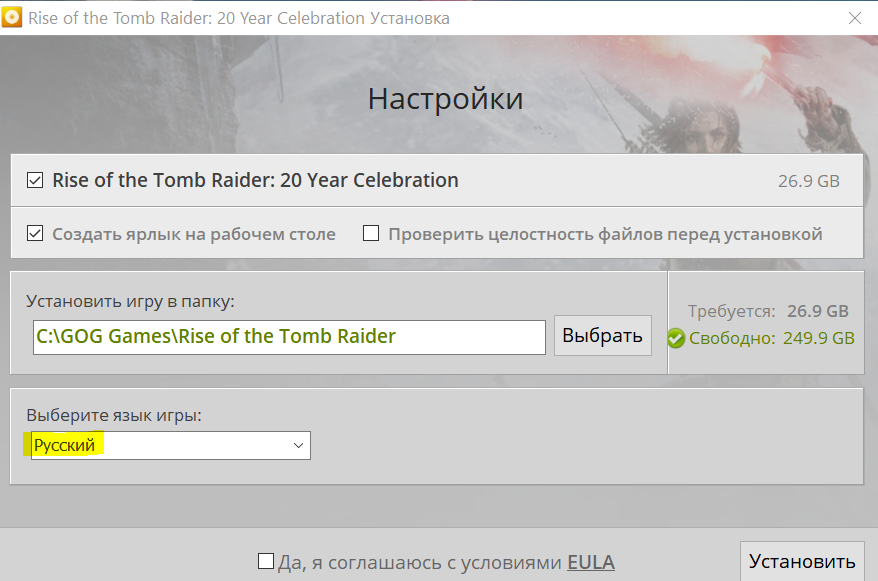The width and height of the screenshot is (878, 581).
Task: Open the EULA link
Action: point(590,562)
